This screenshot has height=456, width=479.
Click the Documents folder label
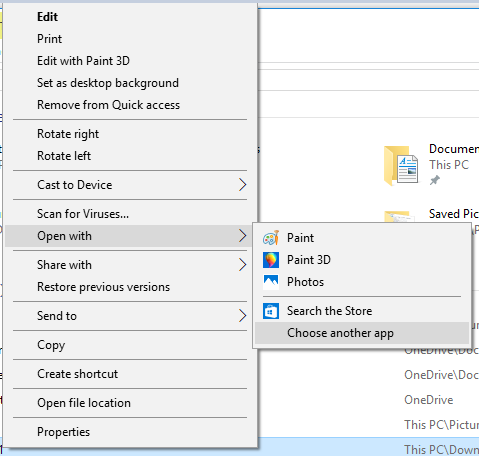454,149
